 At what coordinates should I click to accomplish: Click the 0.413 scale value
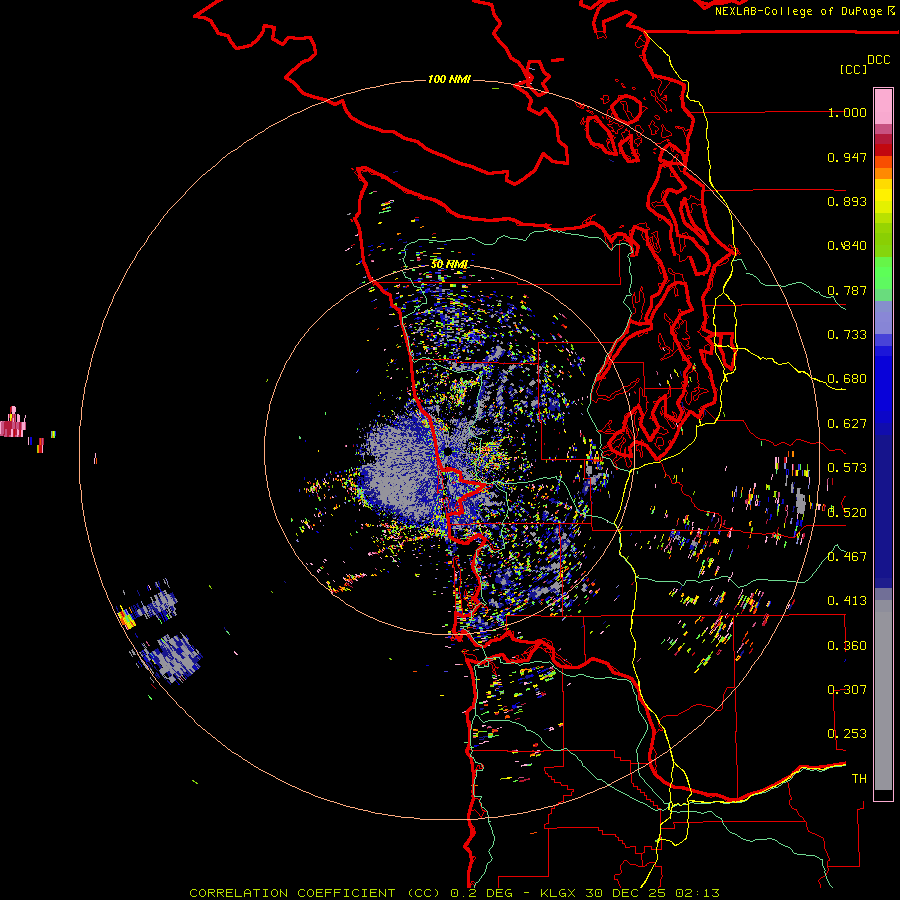click(847, 601)
